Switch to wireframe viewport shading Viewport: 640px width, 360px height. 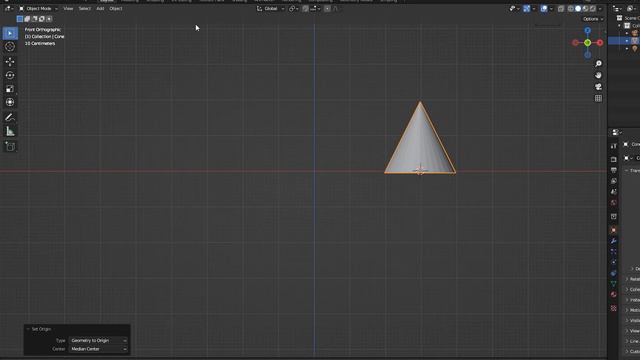tap(571, 9)
